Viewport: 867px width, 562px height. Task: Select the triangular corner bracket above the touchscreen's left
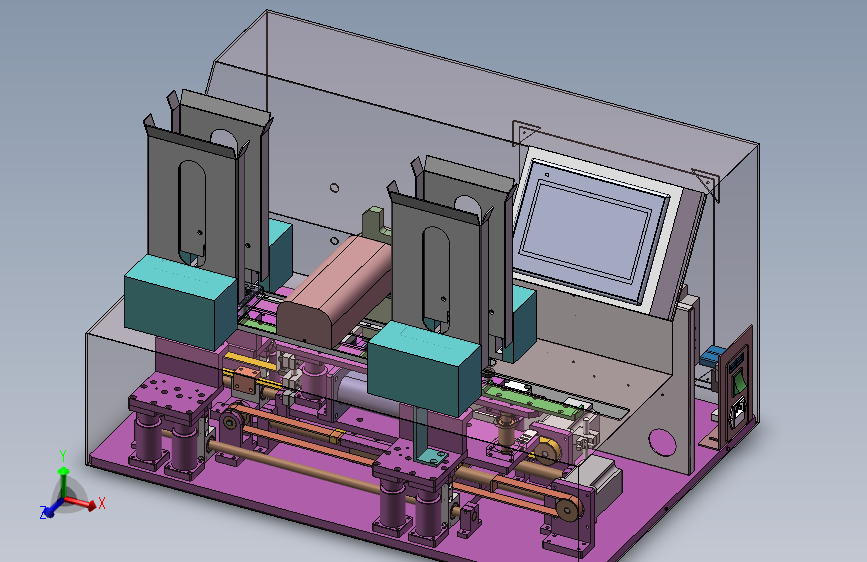525,133
